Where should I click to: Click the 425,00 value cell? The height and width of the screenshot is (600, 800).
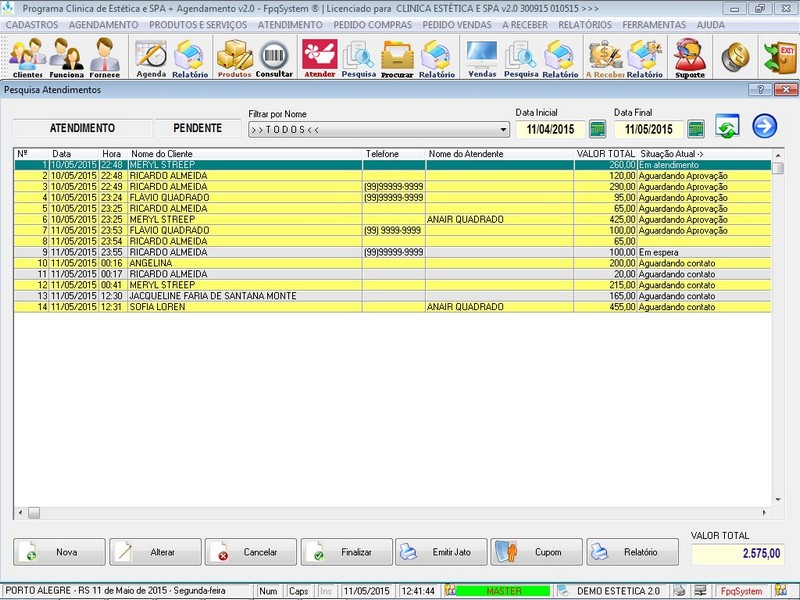[605, 219]
